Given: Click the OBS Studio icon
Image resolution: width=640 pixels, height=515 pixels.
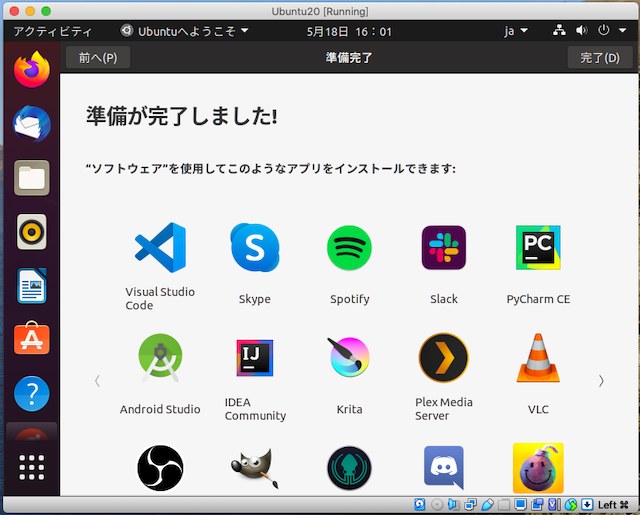Looking at the screenshot, I should coord(160,468).
